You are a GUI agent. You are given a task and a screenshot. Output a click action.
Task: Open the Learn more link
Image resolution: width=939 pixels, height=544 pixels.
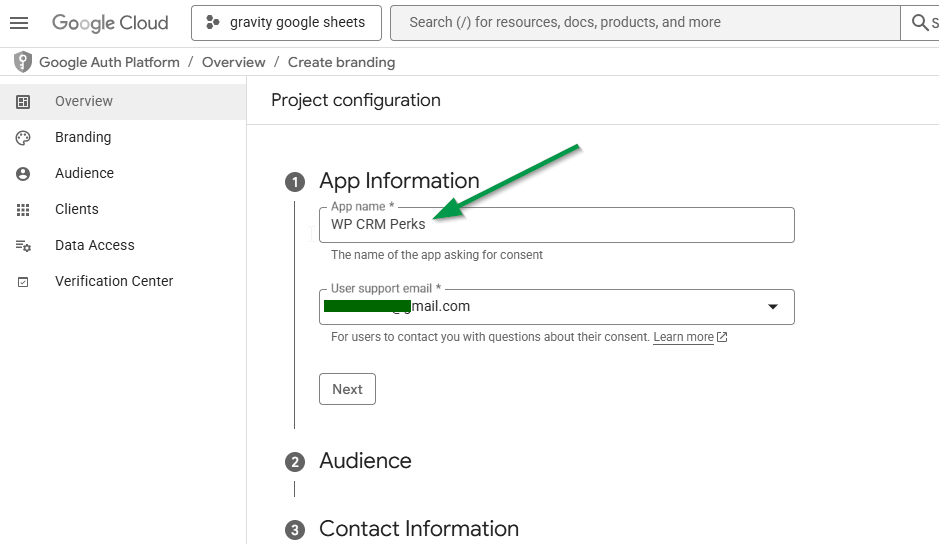coord(683,337)
